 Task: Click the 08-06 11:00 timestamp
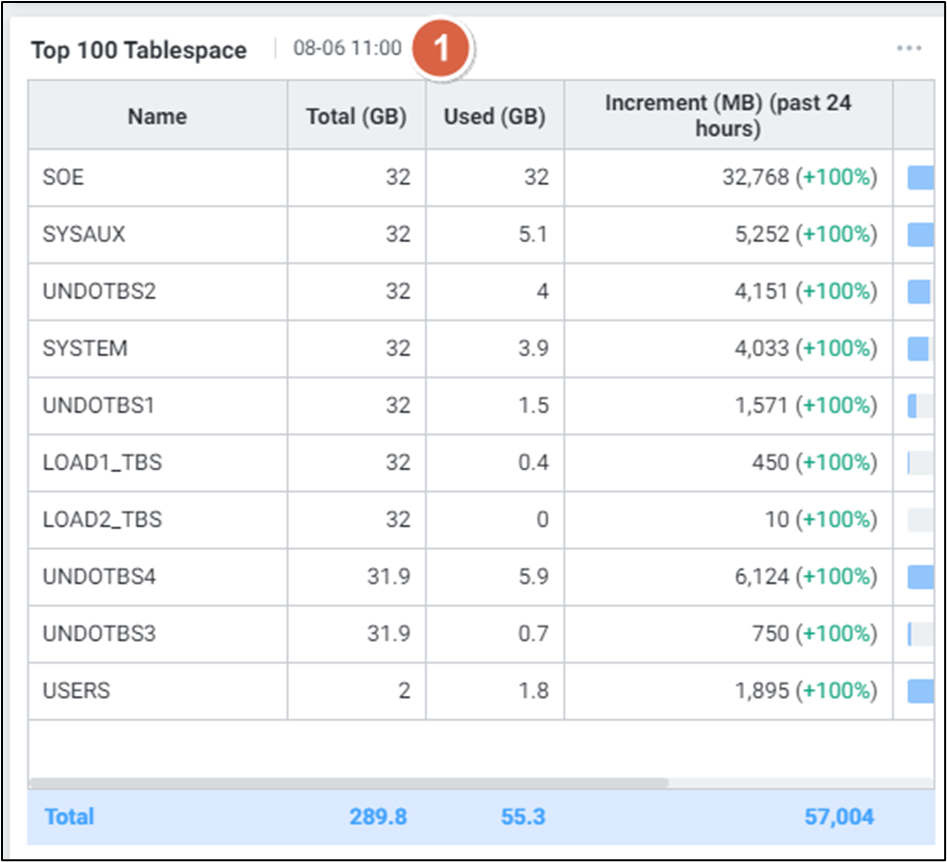click(x=347, y=49)
